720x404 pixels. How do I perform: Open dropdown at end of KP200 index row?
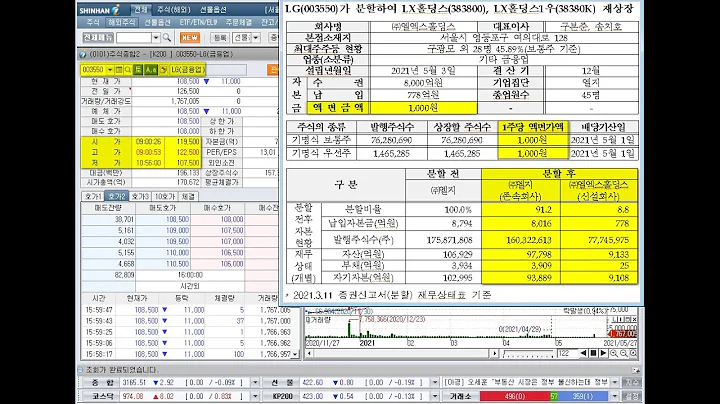434,396
